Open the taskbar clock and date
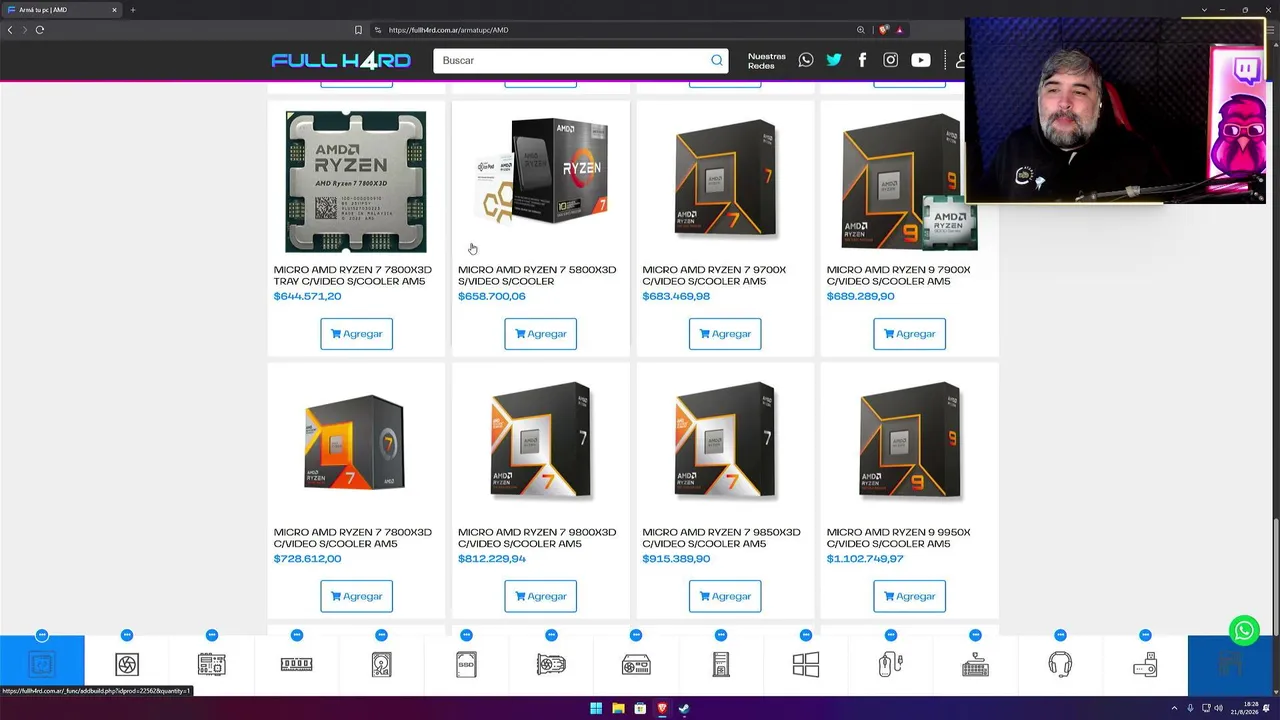This screenshot has height=720, width=1280. [x=1244, y=708]
